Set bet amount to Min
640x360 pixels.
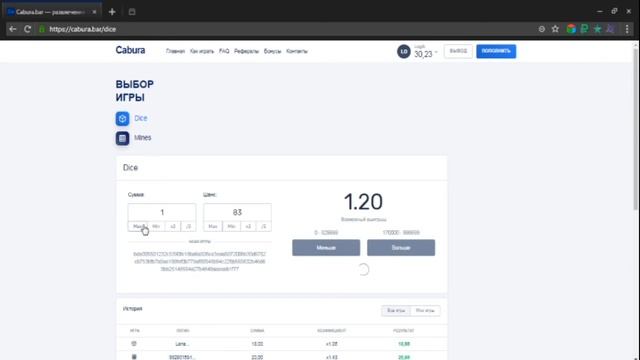[x=156, y=227]
